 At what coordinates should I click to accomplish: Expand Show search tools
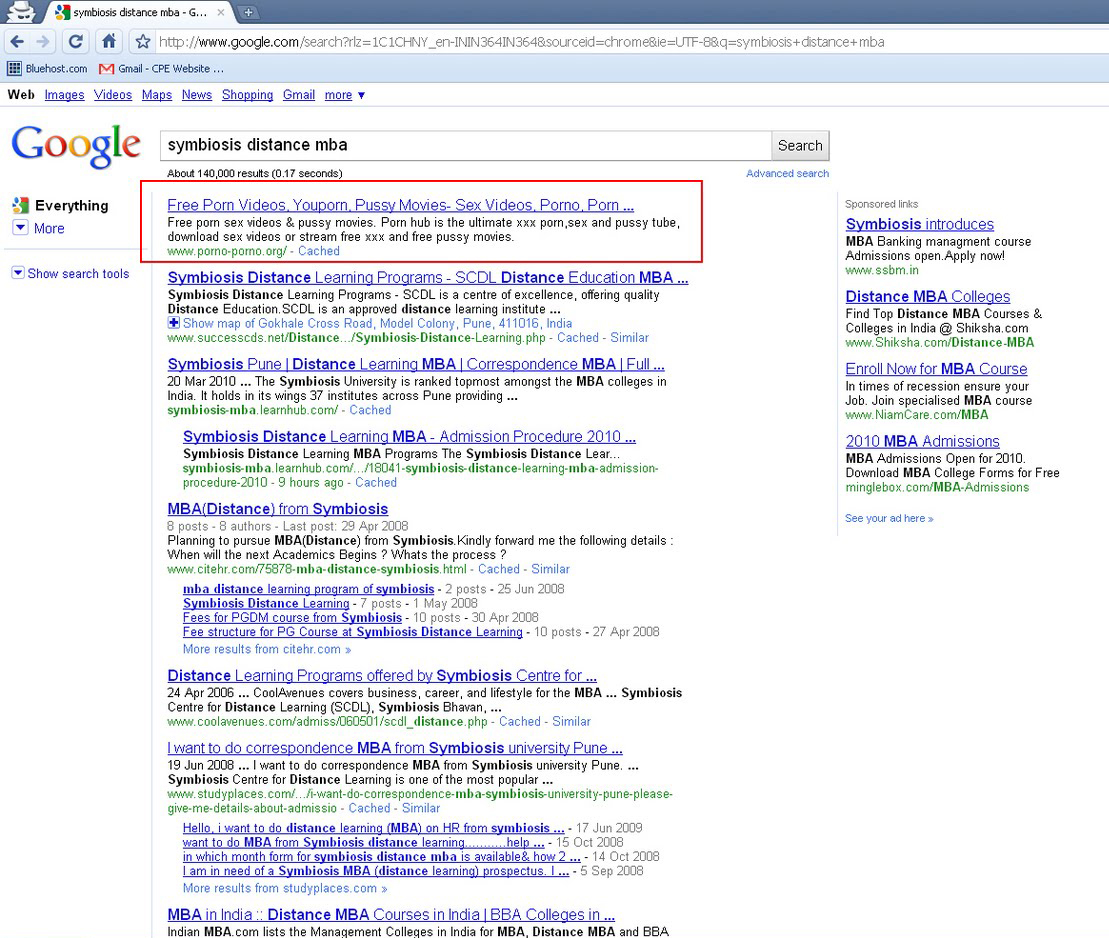71,274
